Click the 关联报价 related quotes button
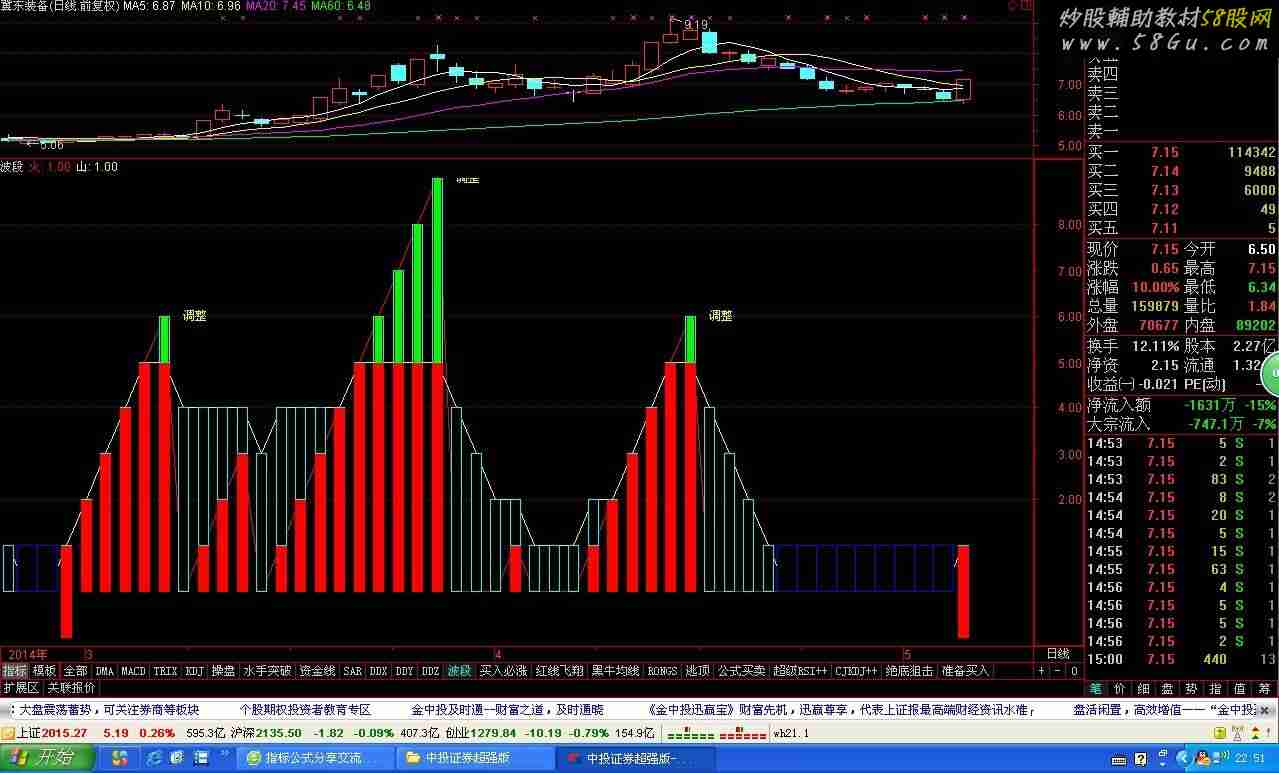Image resolution: width=1279 pixels, height=773 pixels. [x=71, y=688]
